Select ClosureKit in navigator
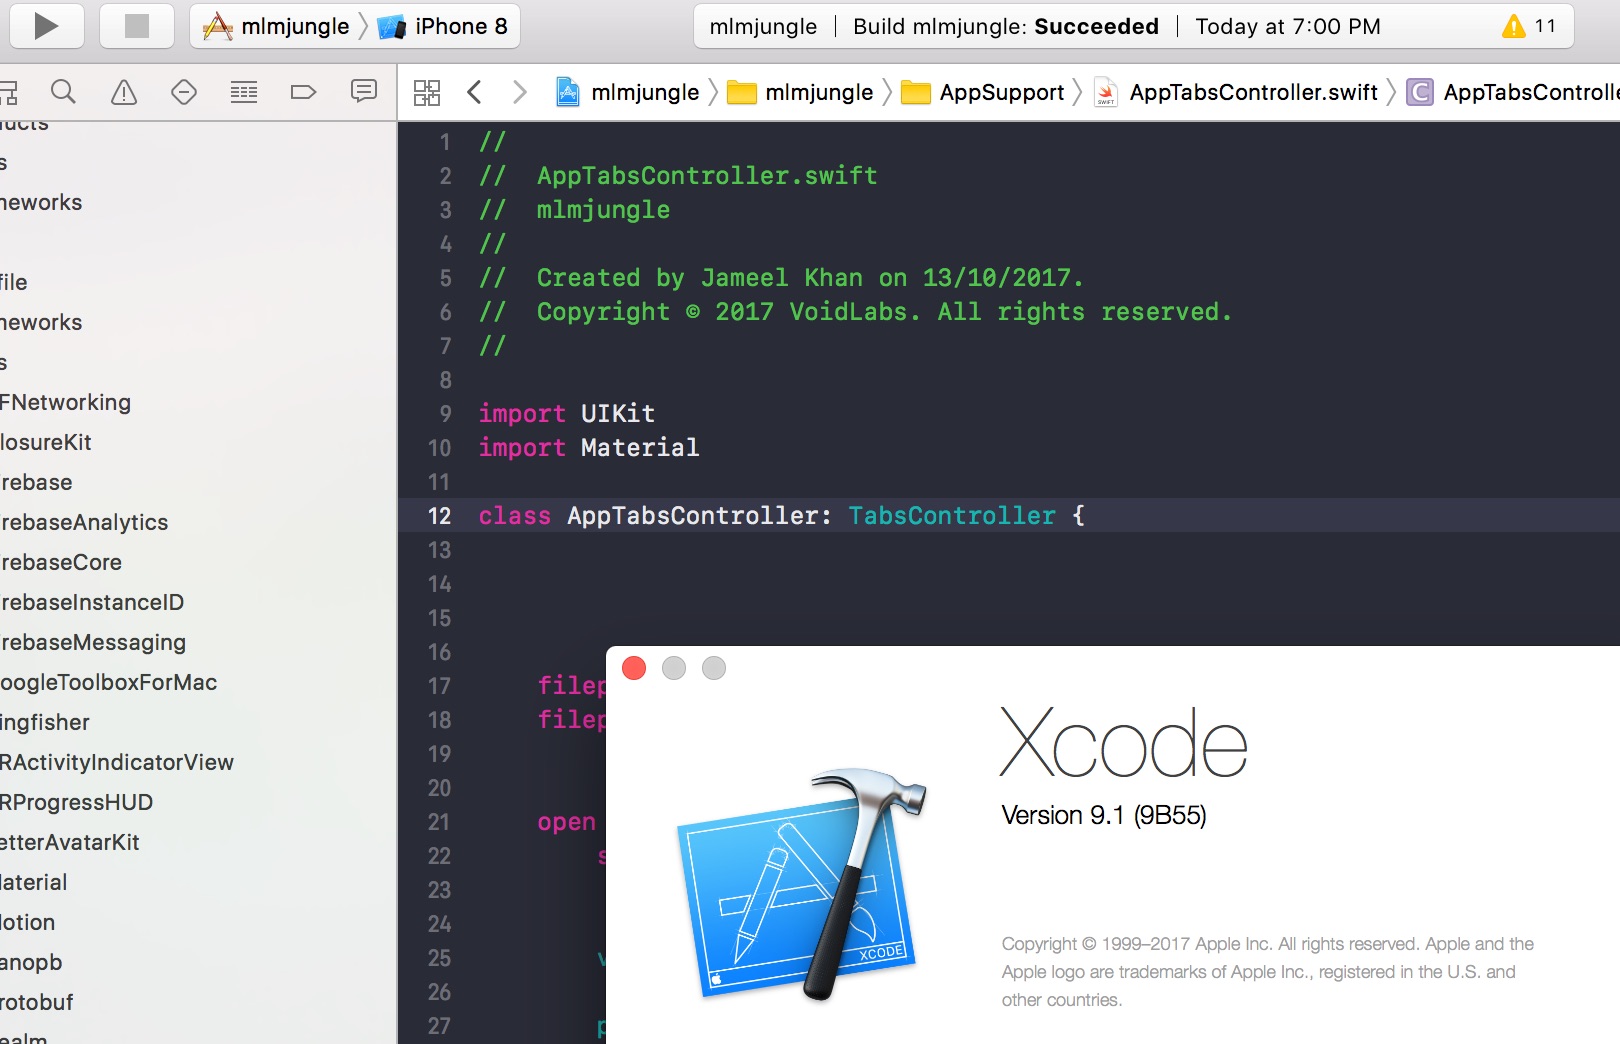The height and width of the screenshot is (1044, 1620). click(x=46, y=442)
